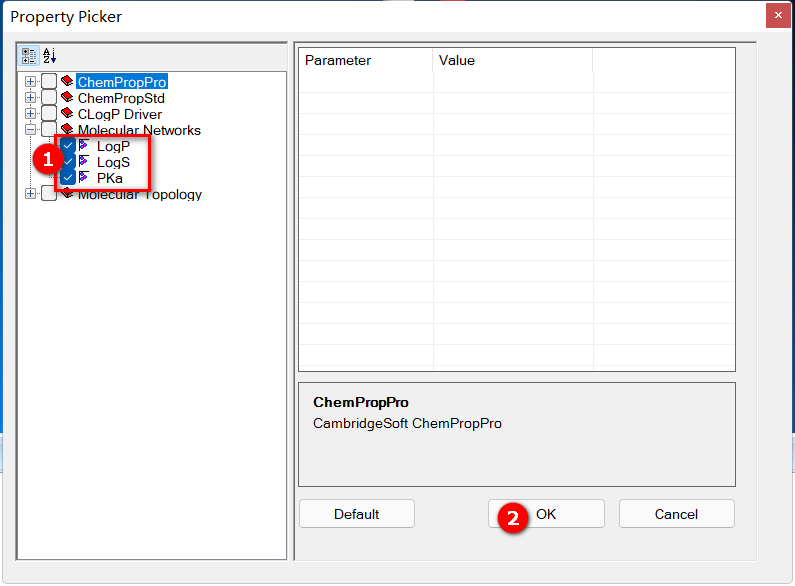795x586 pixels.
Task: Select the Molecular Topology tree item
Action: point(140,194)
